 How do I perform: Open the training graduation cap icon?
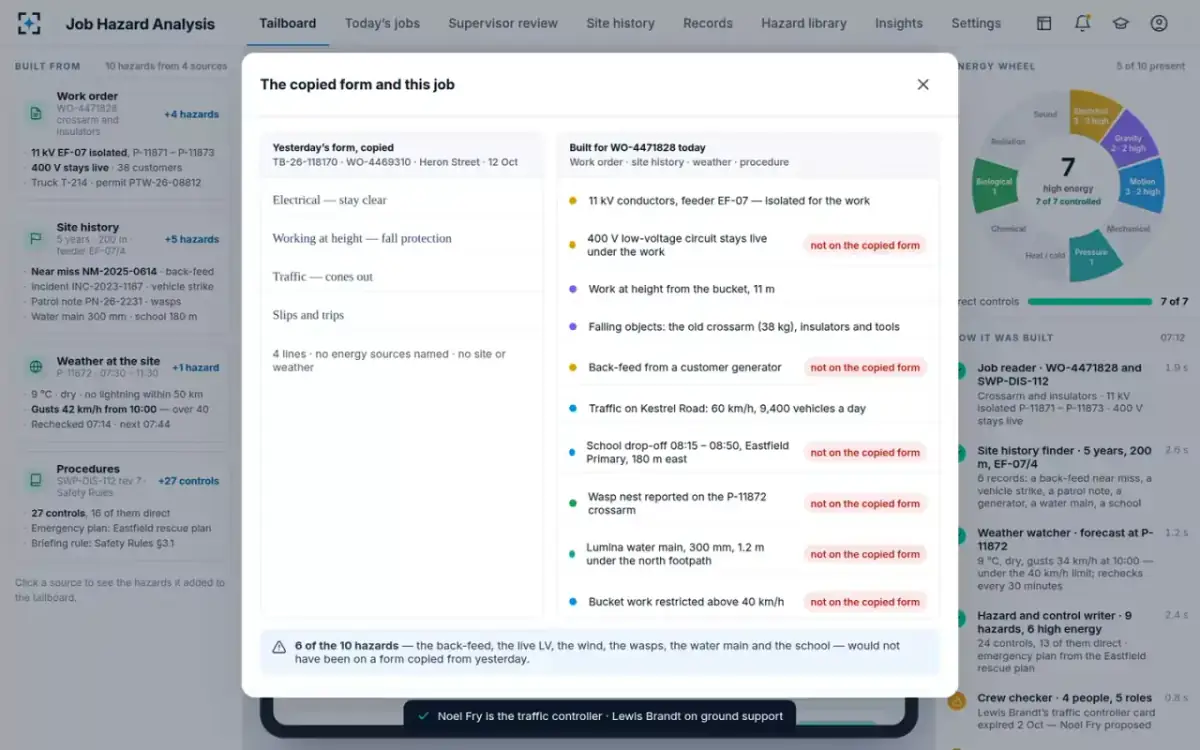tap(1120, 23)
